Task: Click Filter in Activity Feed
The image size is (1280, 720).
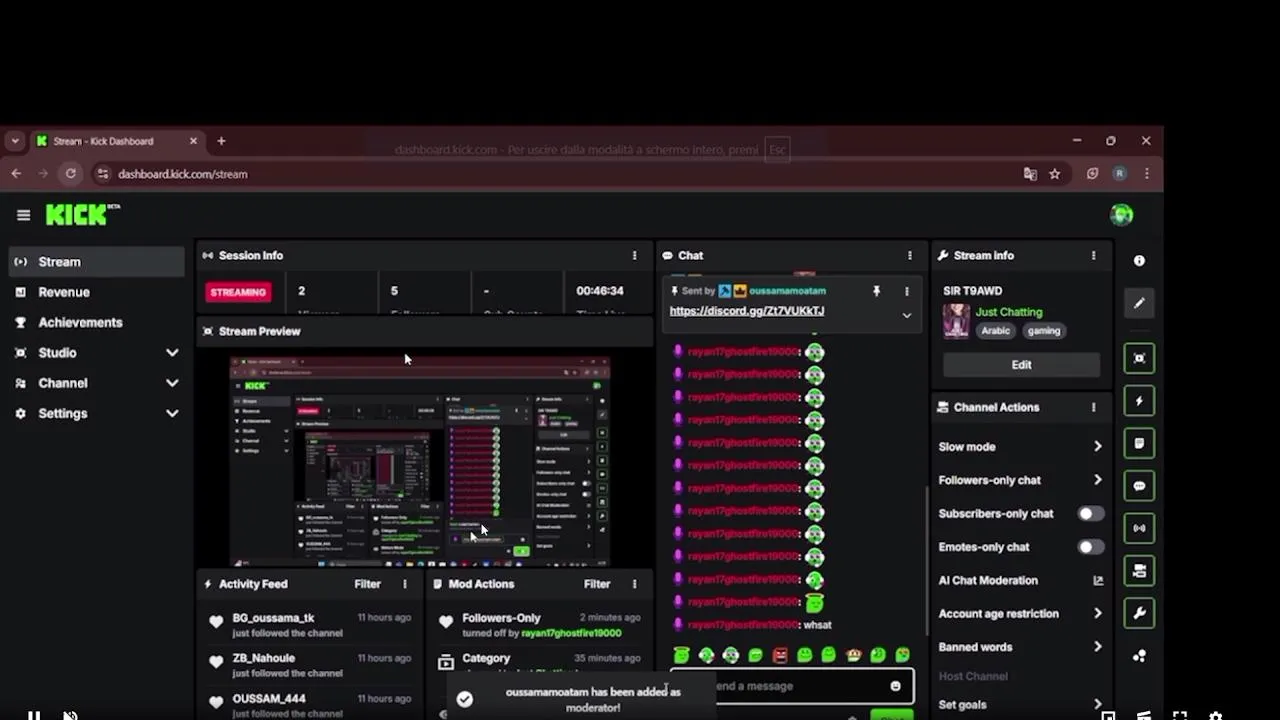Action: pos(367,584)
